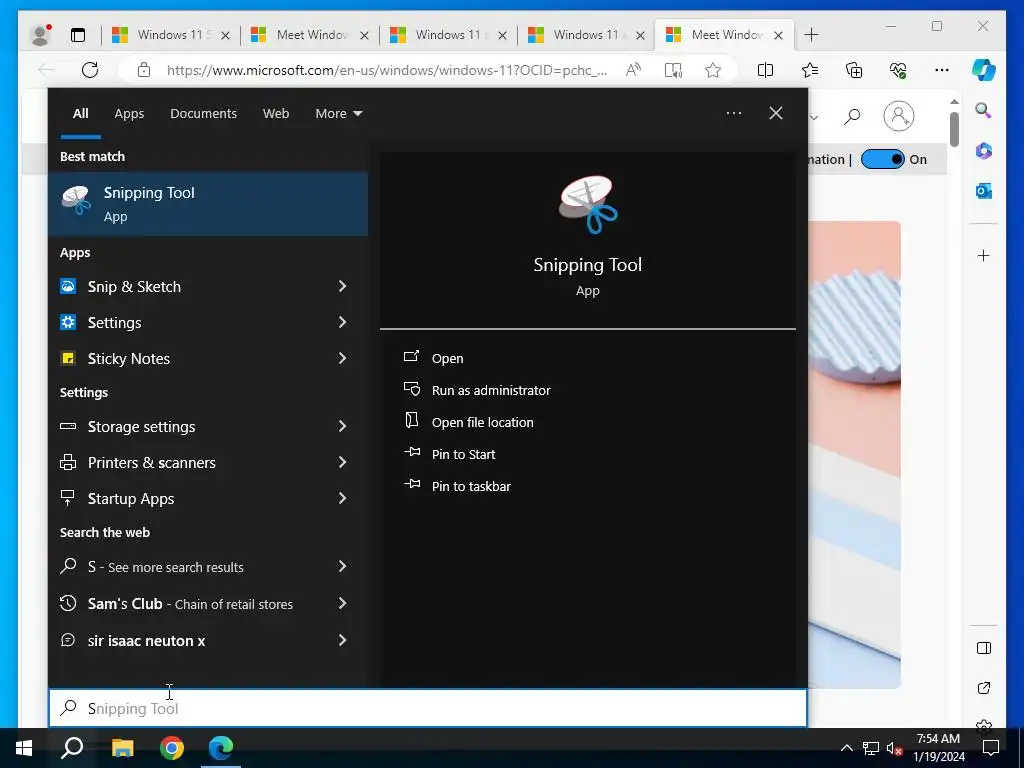Switch to the Documents search tab
Screen dimensions: 1024x768
tap(203, 114)
